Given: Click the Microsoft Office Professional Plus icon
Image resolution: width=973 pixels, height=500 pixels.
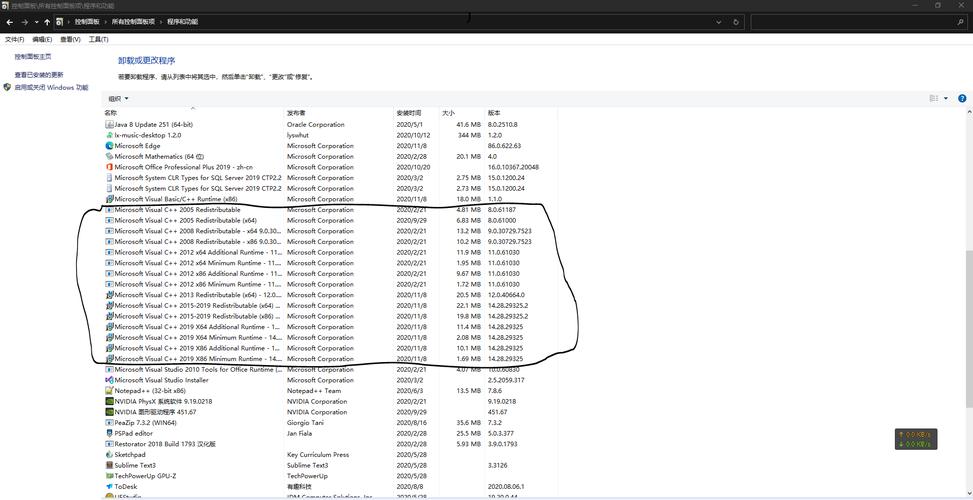Looking at the screenshot, I should (x=109, y=167).
